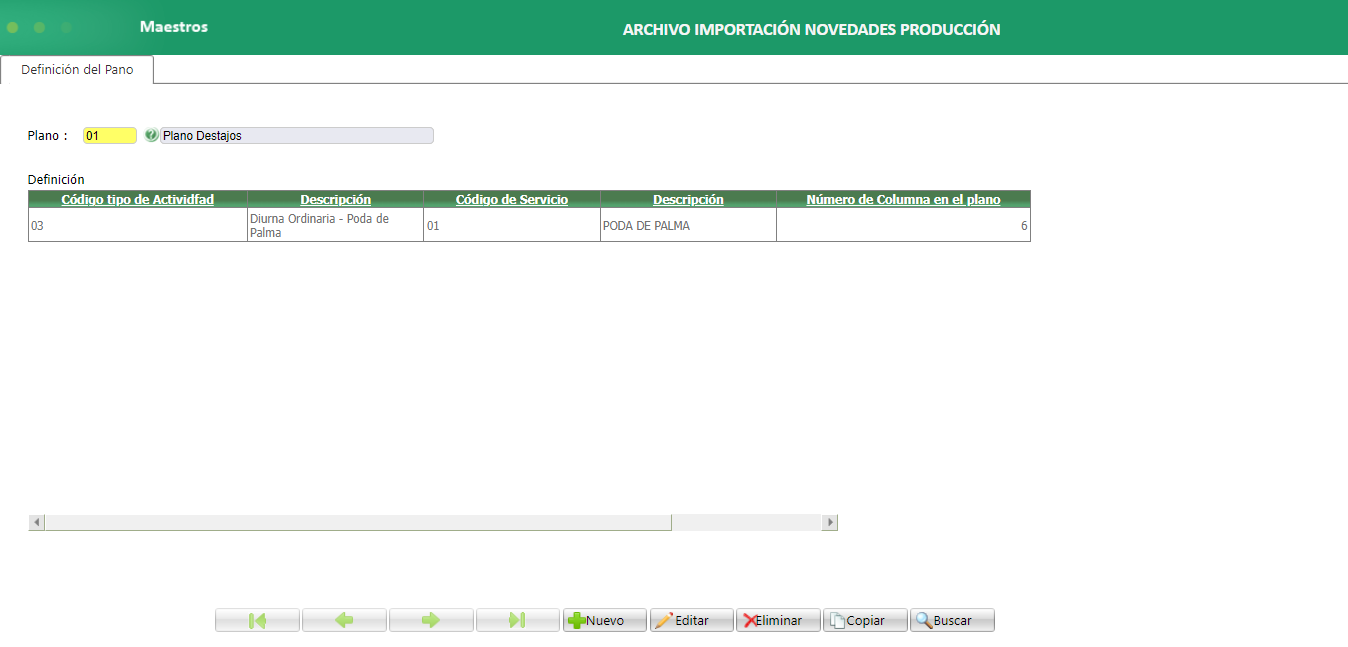Go to the first record navigation button
The height and width of the screenshot is (647, 1348).
click(x=257, y=620)
